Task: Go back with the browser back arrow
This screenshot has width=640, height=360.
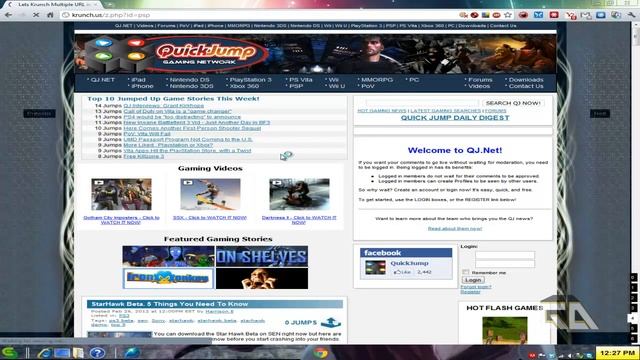Action: point(8,15)
